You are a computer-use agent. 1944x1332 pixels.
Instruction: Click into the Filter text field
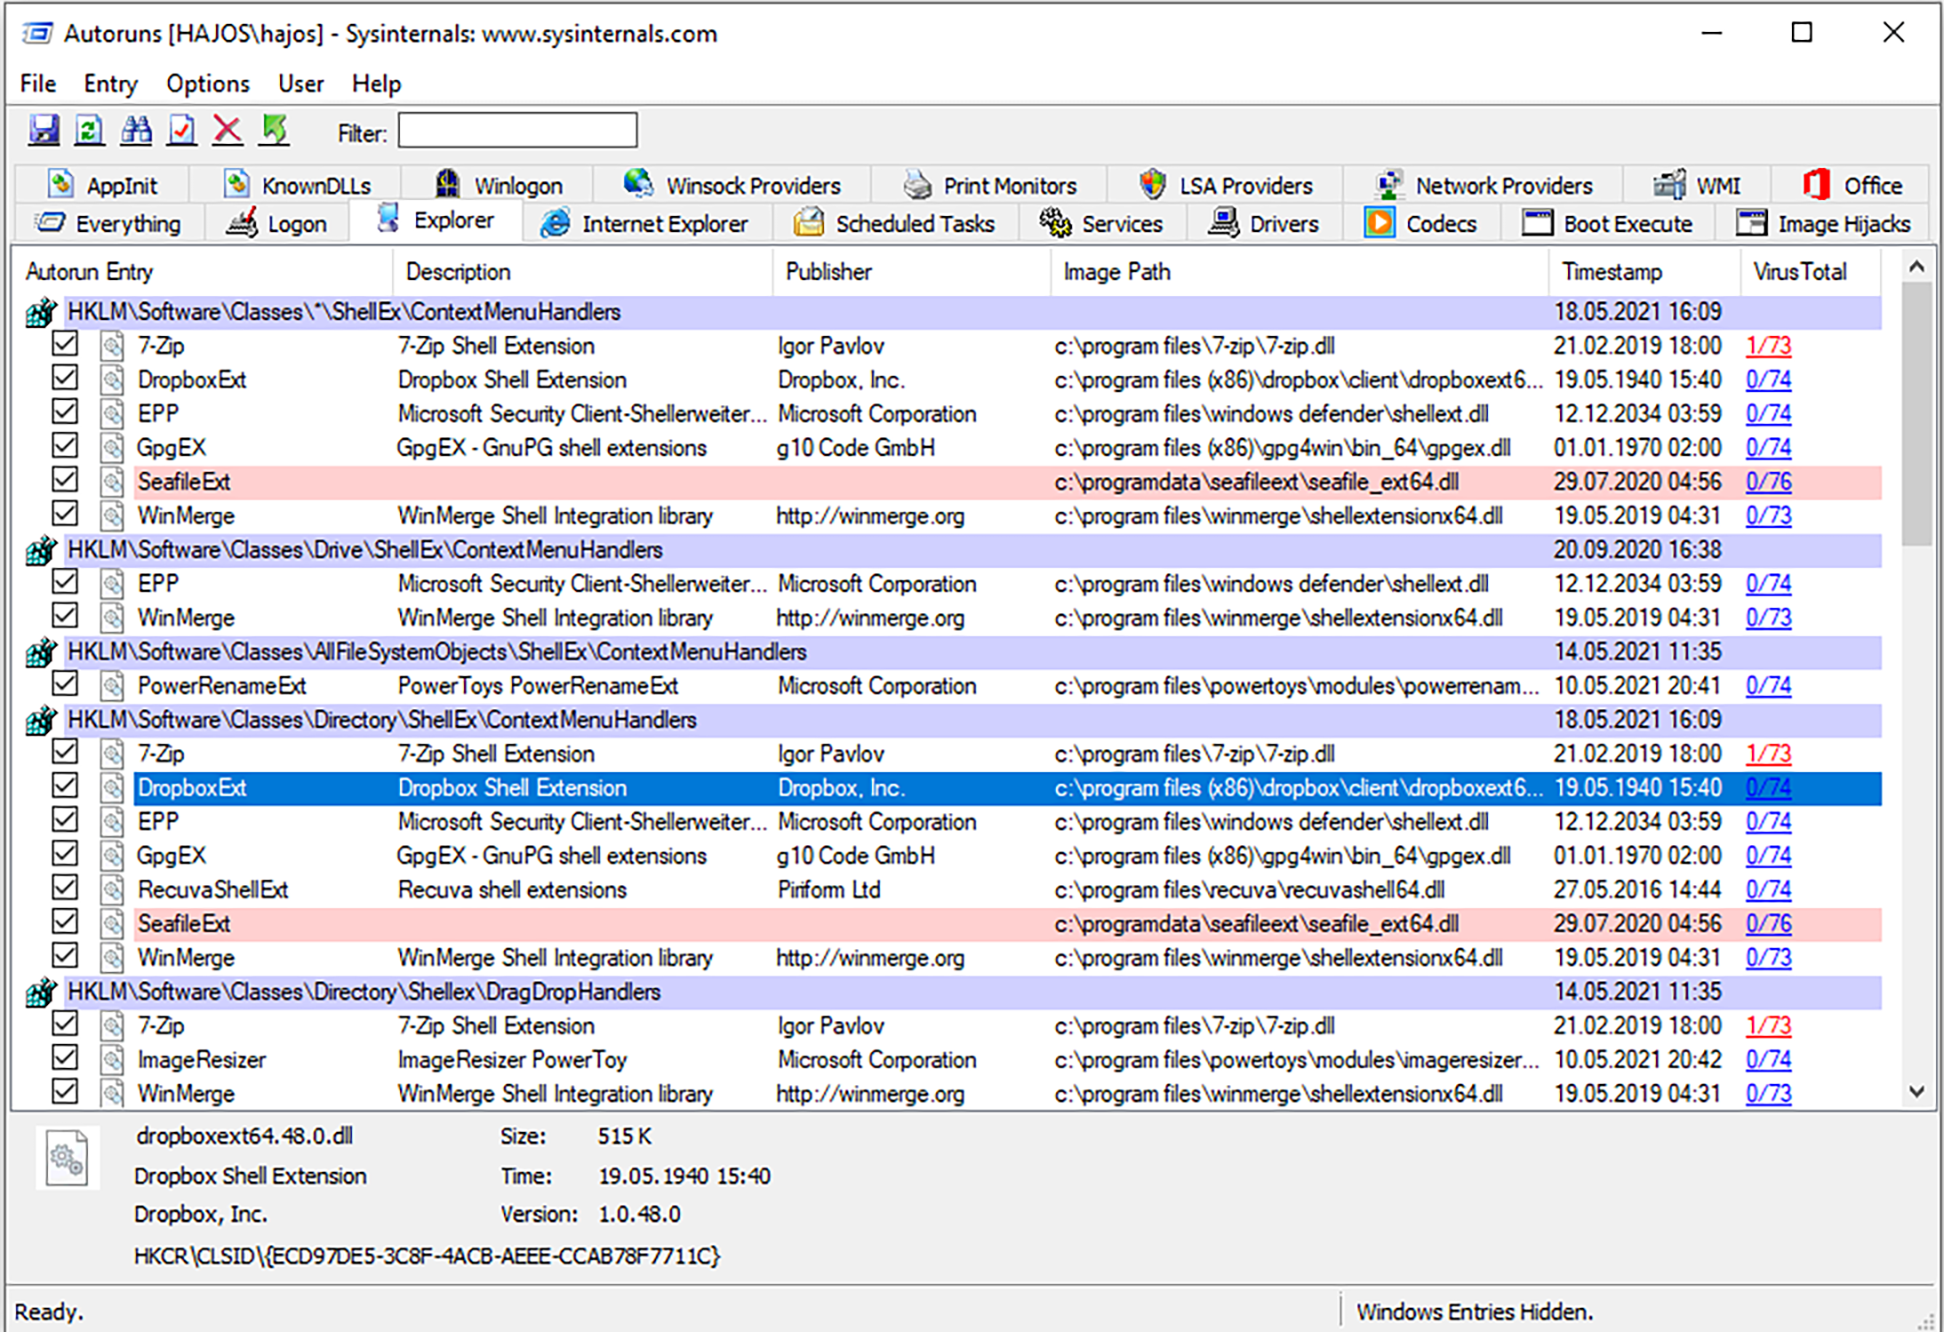[x=517, y=131]
